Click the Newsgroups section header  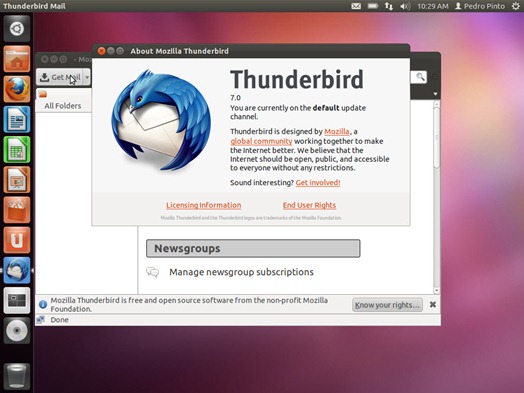pyautogui.click(x=253, y=248)
